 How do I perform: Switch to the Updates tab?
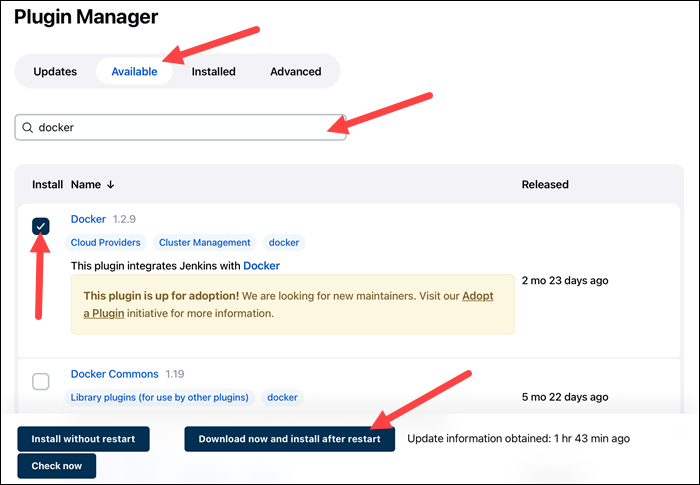(55, 71)
